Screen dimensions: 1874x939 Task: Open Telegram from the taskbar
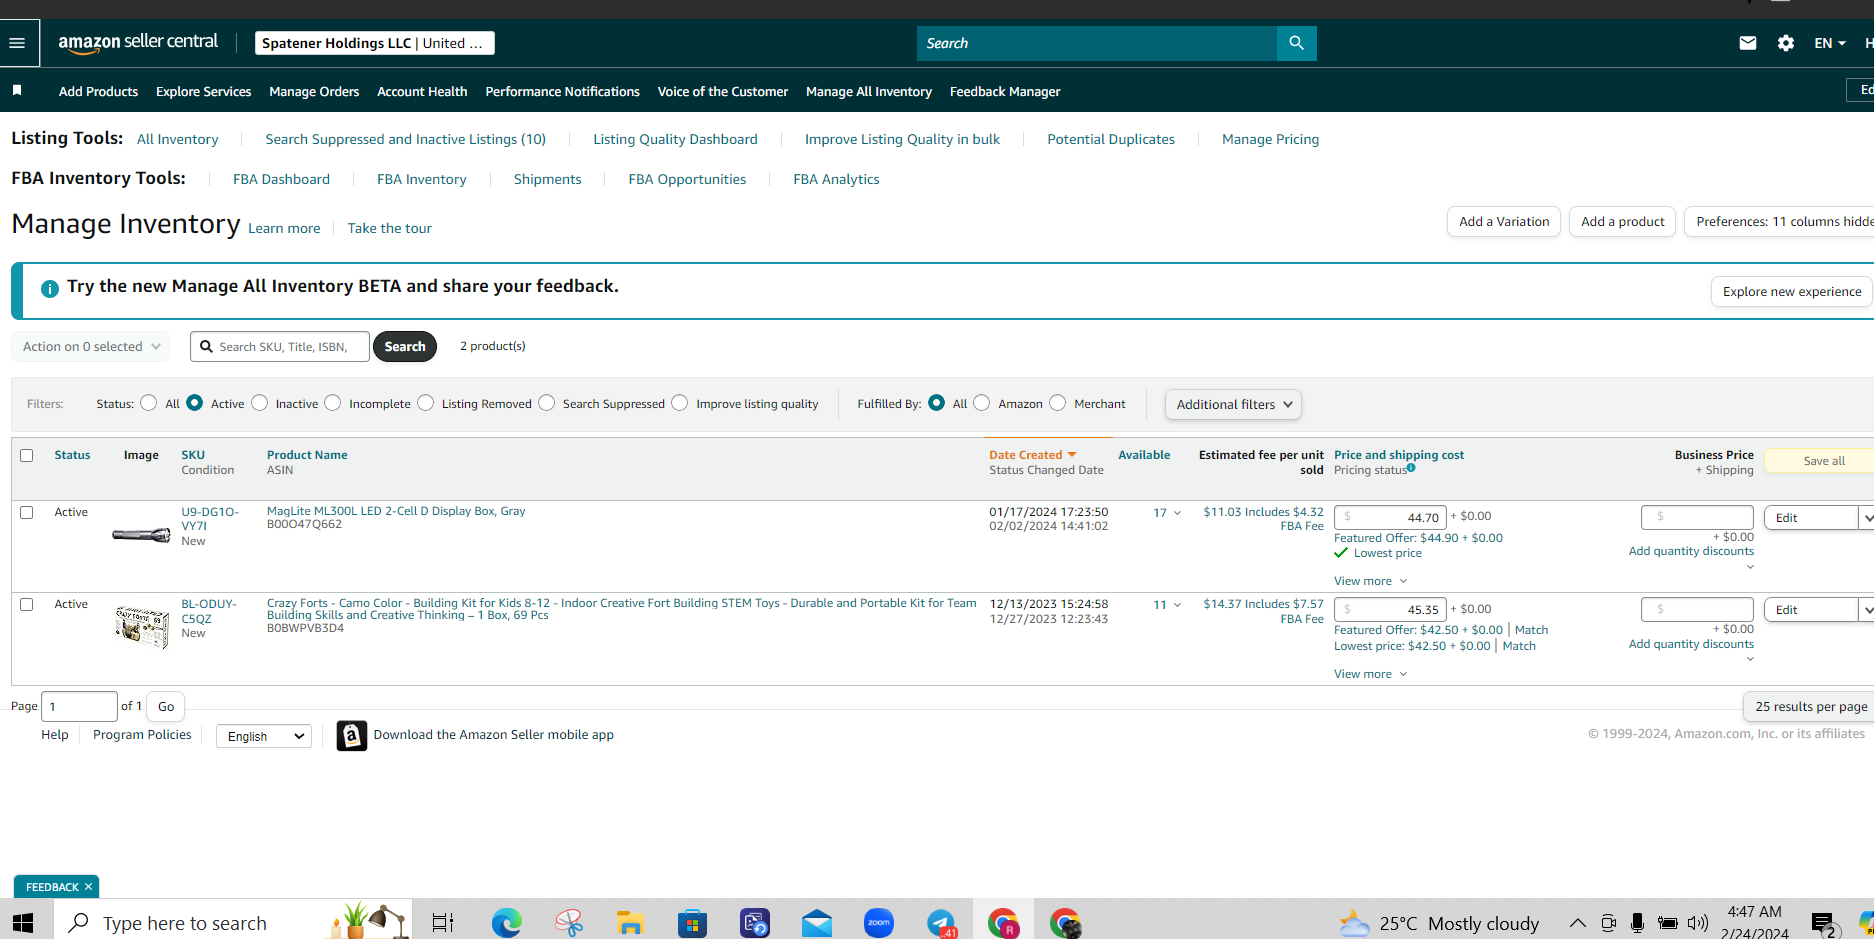coord(941,922)
